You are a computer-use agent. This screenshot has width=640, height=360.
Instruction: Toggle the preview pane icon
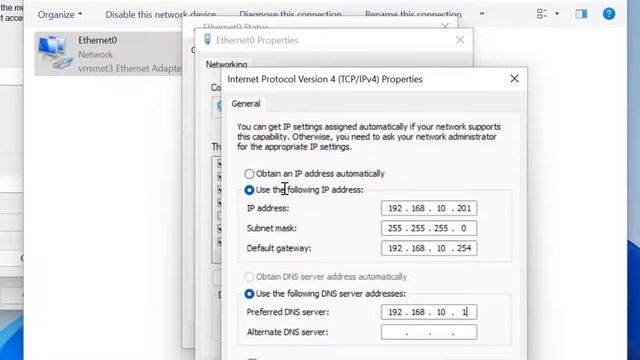tap(581, 14)
